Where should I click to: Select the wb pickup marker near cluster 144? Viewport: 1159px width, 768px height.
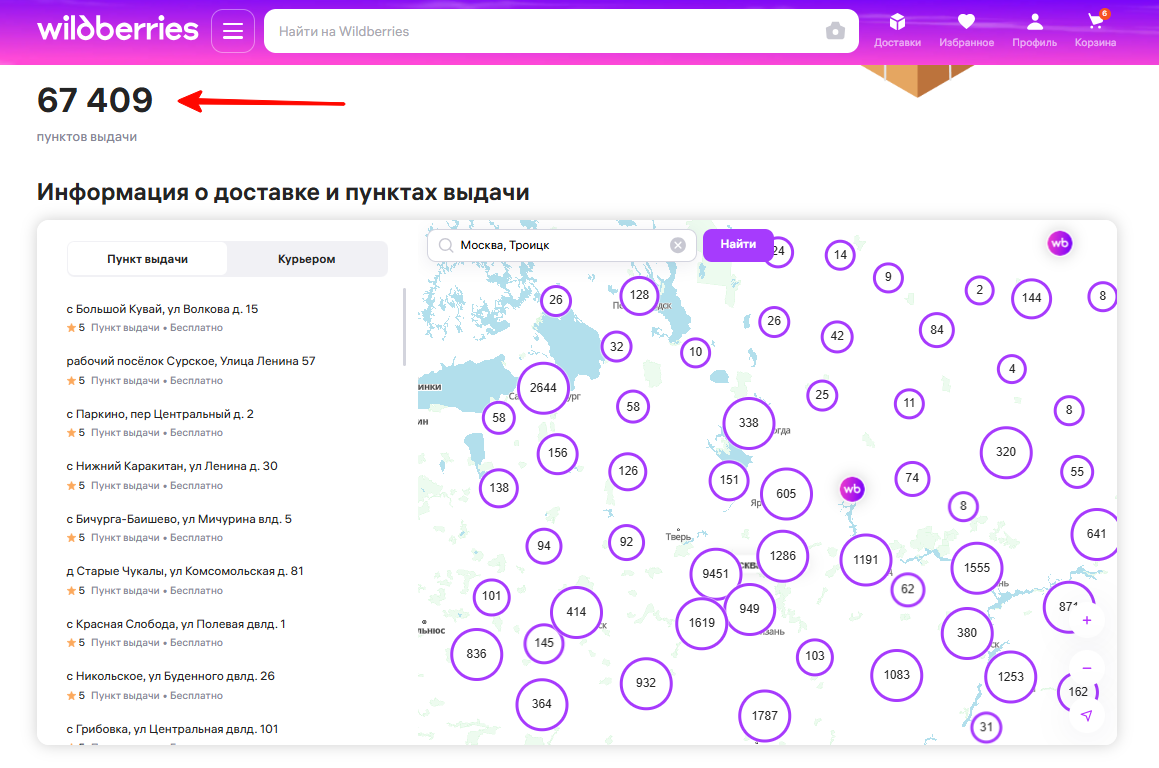click(1060, 243)
